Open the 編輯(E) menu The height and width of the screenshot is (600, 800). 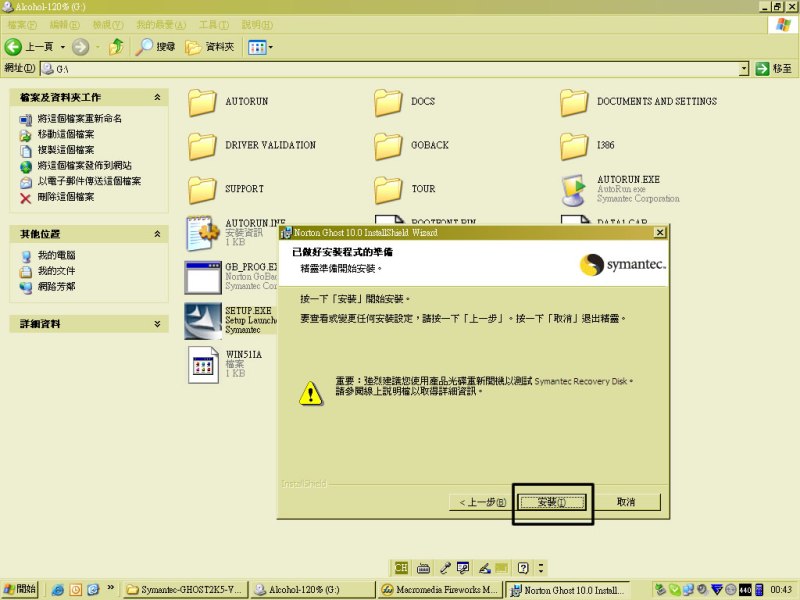(64, 24)
